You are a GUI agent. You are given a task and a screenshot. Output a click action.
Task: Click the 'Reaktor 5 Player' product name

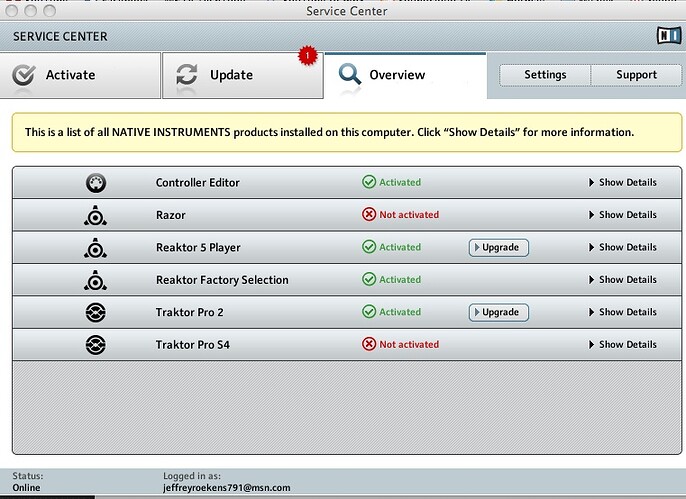[198, 248]
